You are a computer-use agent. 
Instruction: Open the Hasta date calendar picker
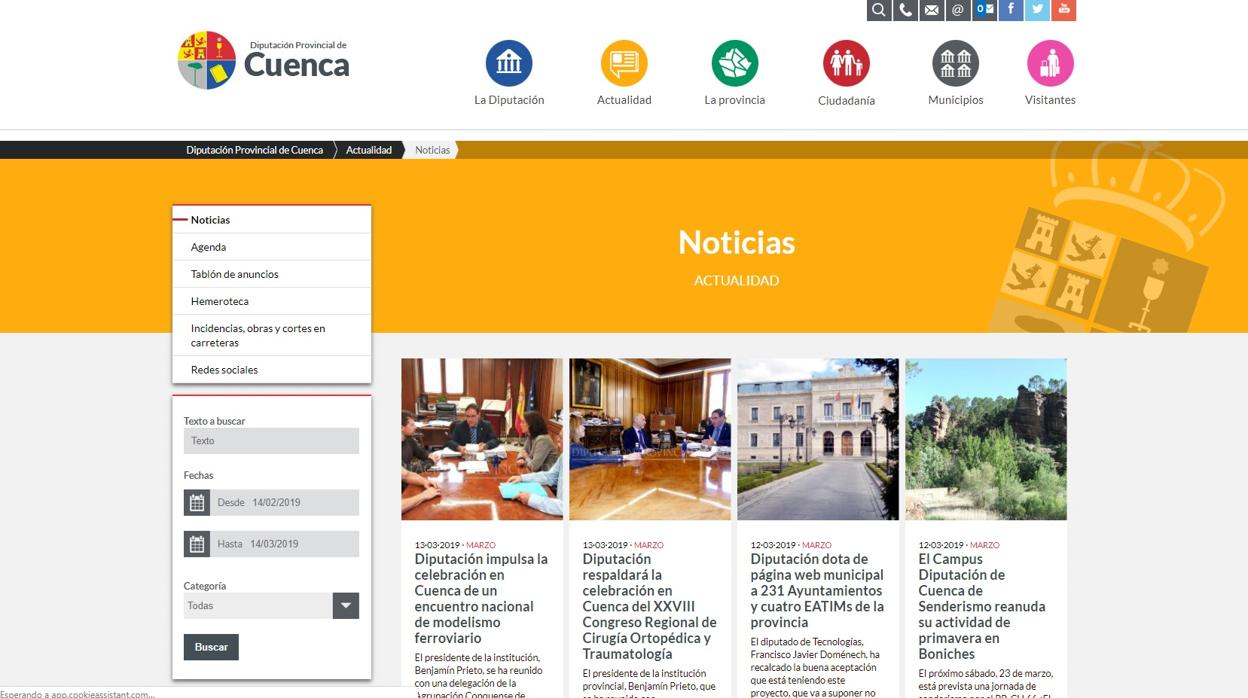(197, 544)
